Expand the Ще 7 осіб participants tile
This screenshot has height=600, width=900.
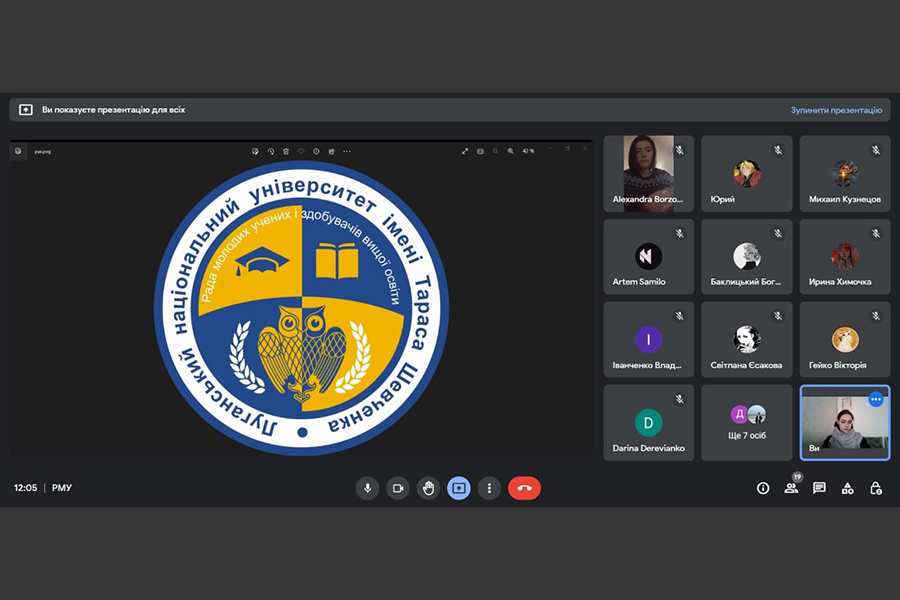tap(747, 422)
